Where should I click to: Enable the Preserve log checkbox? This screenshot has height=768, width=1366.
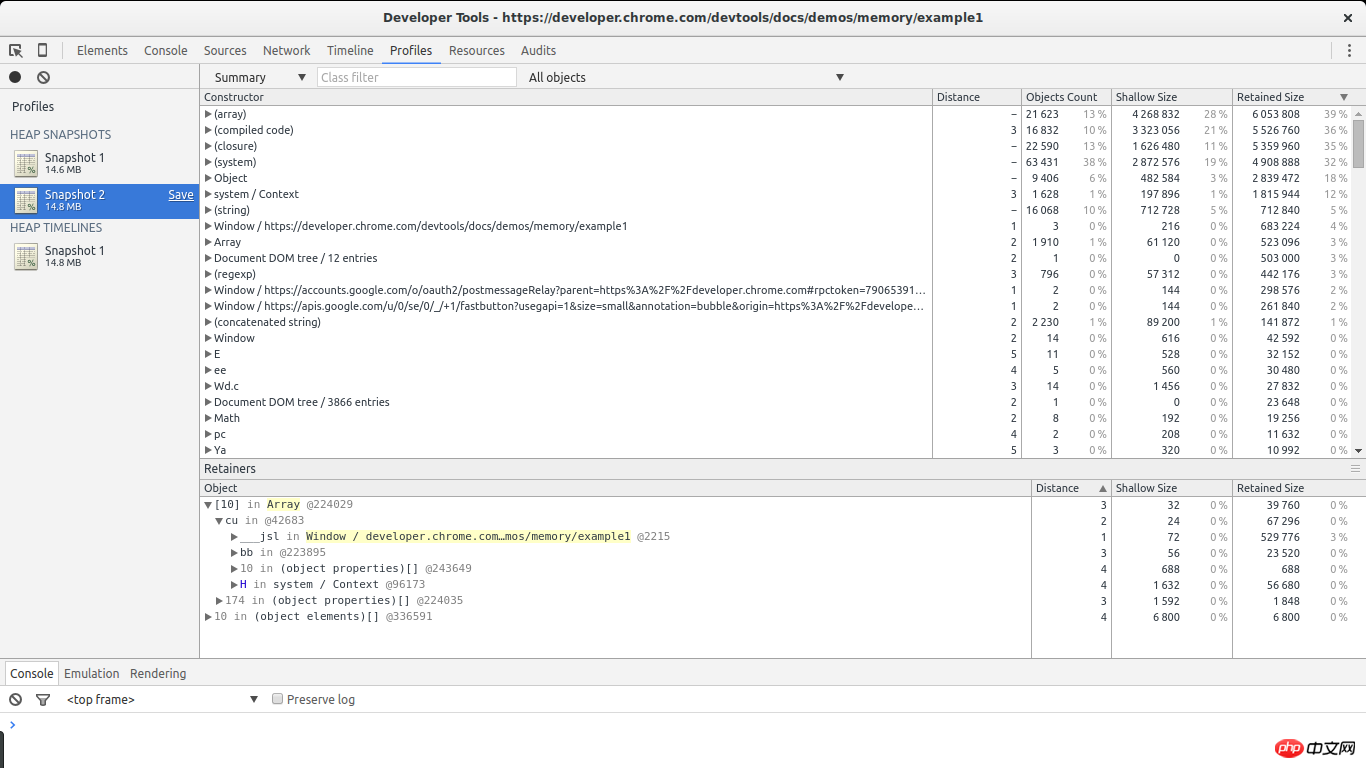click(278, 699)
